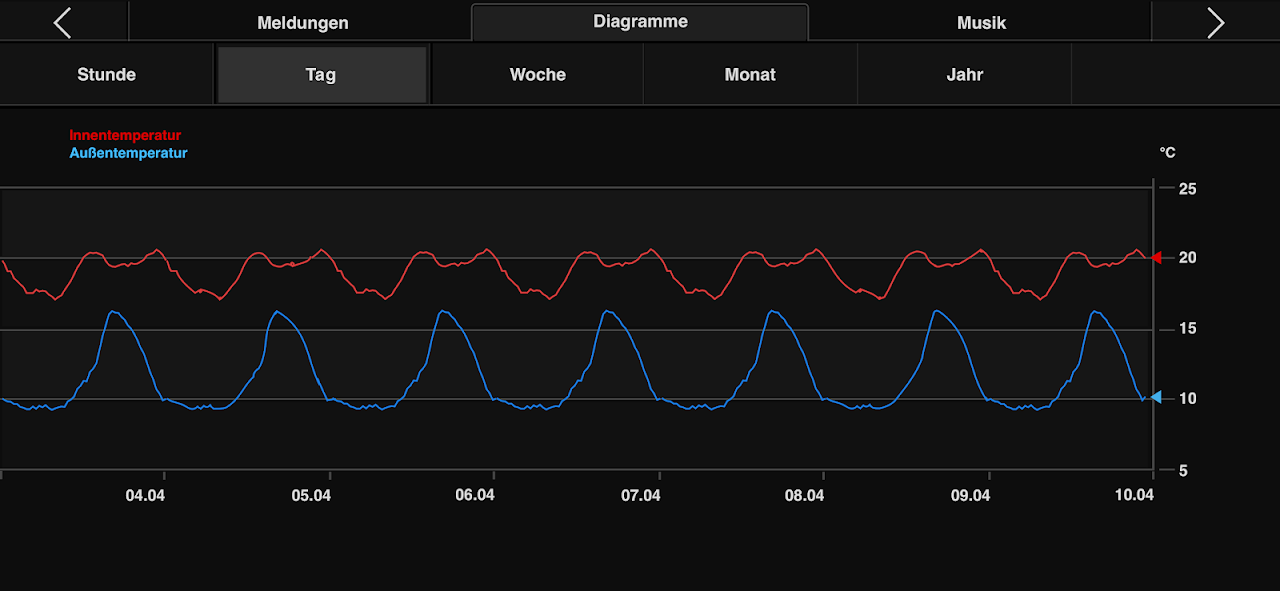Toggle the Innentemperatur legend entry
Viewport: 1280px width, 591px height.
125,135
